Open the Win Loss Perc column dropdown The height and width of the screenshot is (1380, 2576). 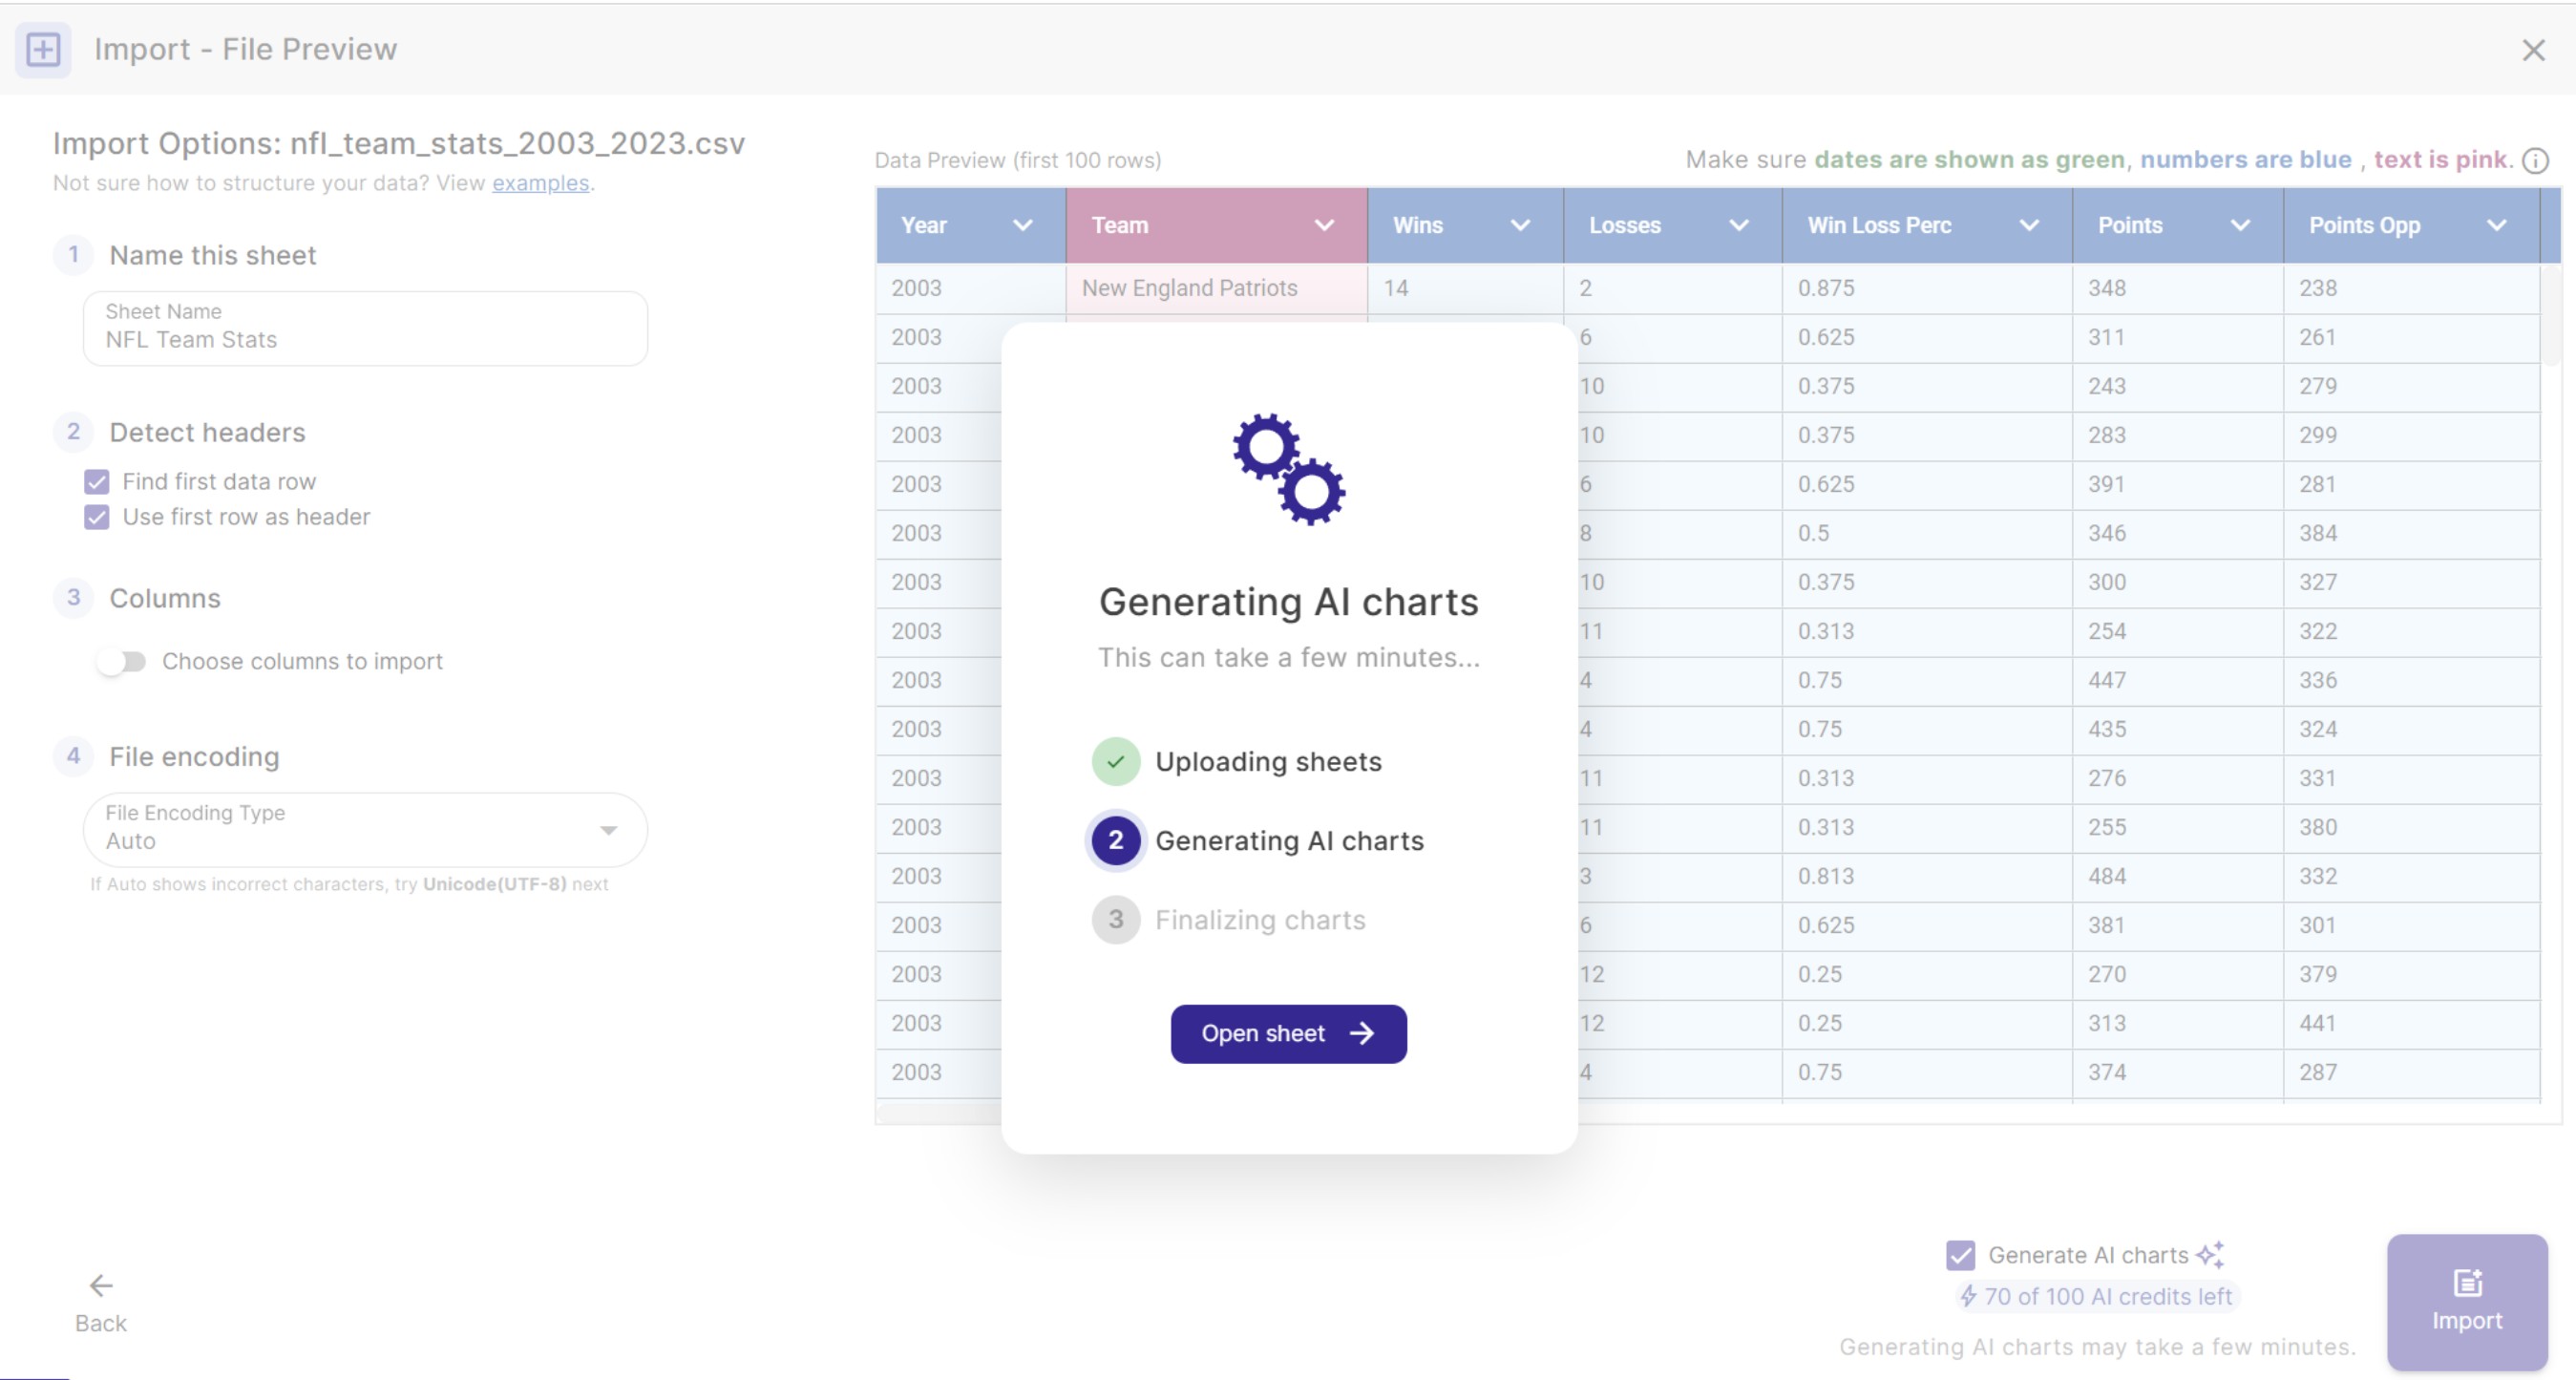tap(2029, 225)
